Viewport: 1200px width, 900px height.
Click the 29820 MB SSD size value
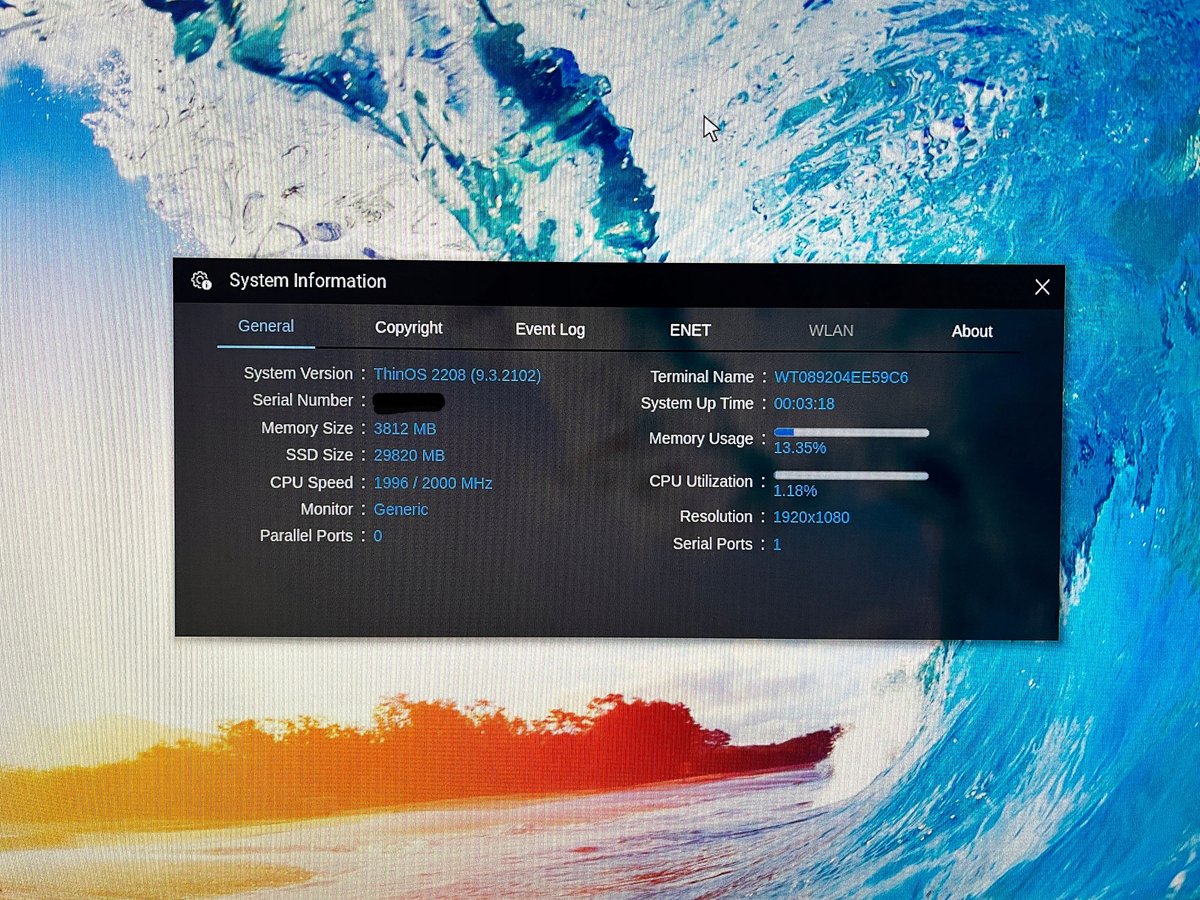coord(408,455)
